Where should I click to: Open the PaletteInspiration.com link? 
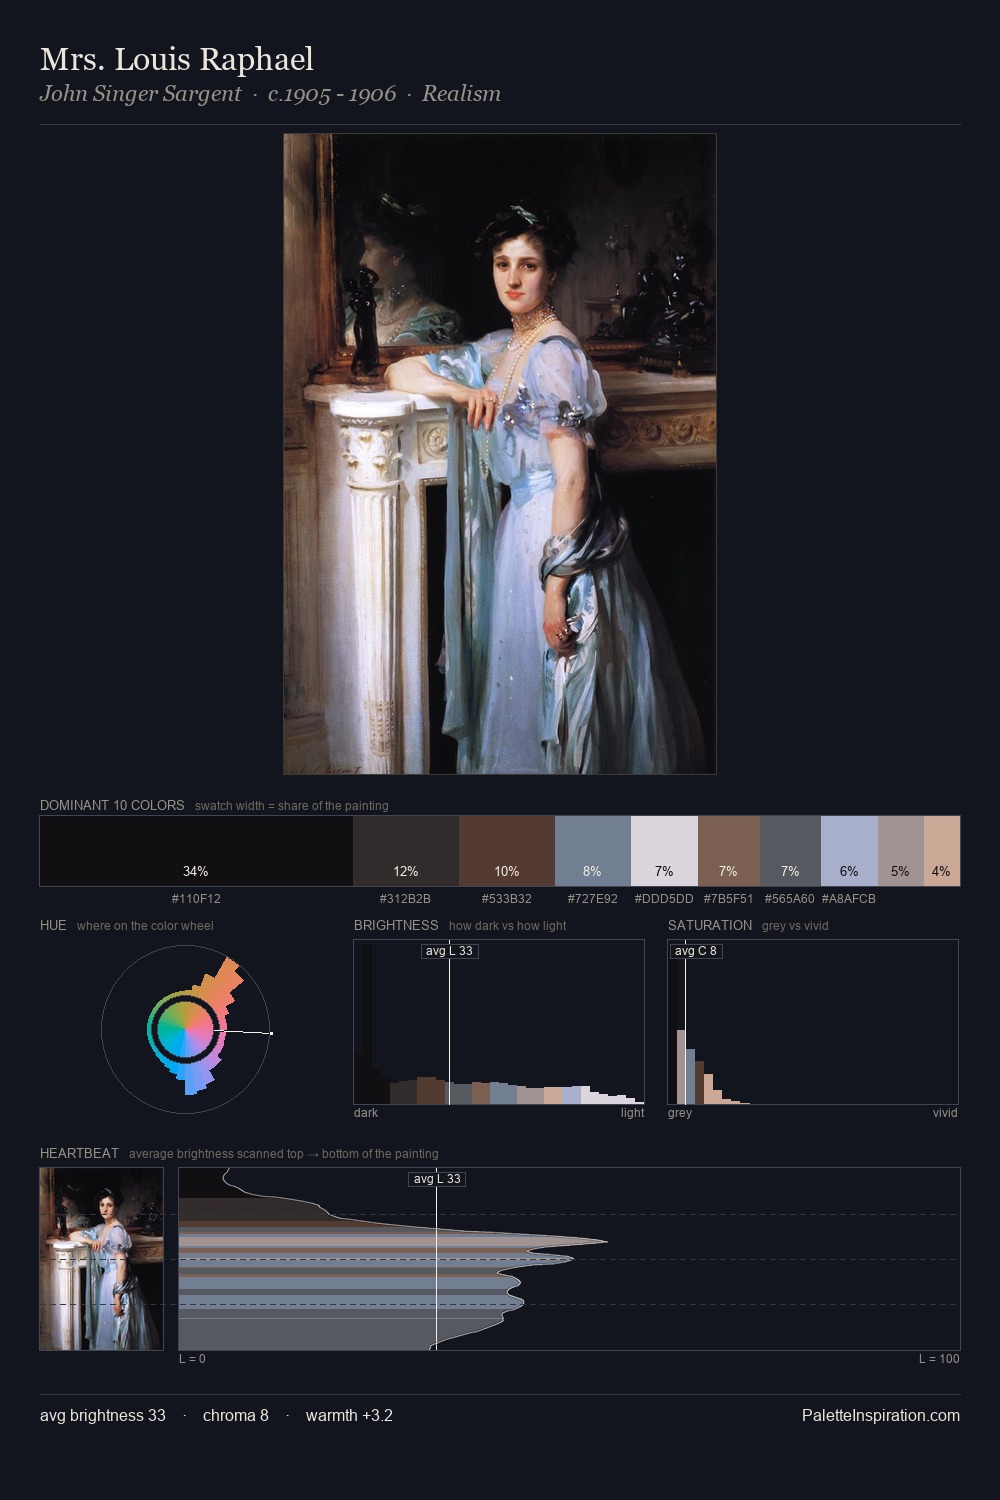pyautogui.click(x=881, y=1415)
